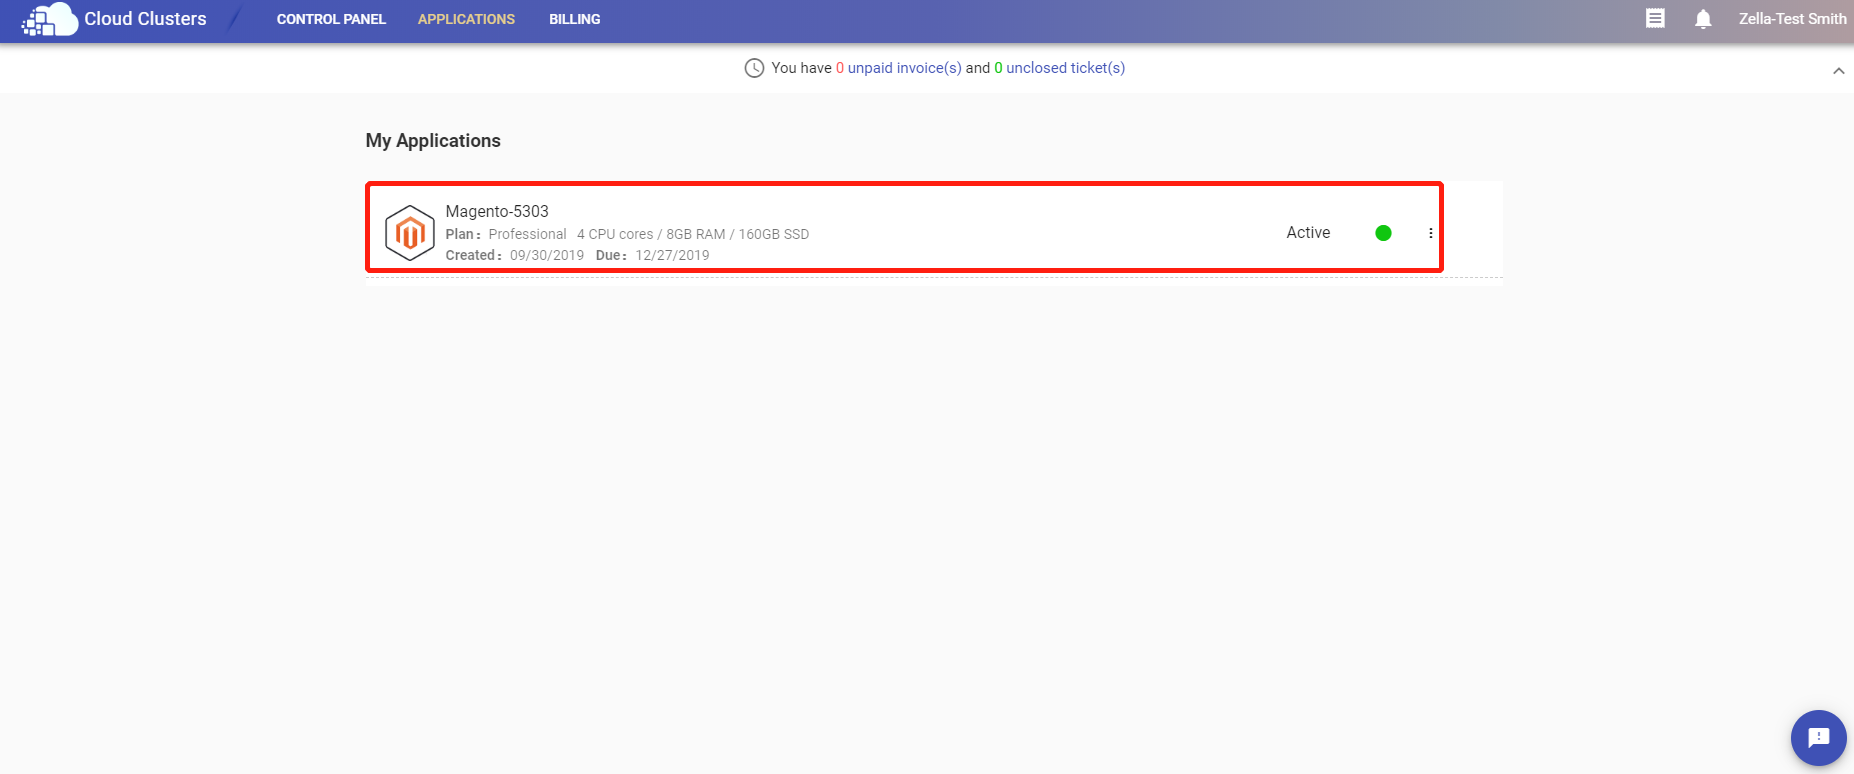Click the clock icon beside the invoice notice

[754, 68]
